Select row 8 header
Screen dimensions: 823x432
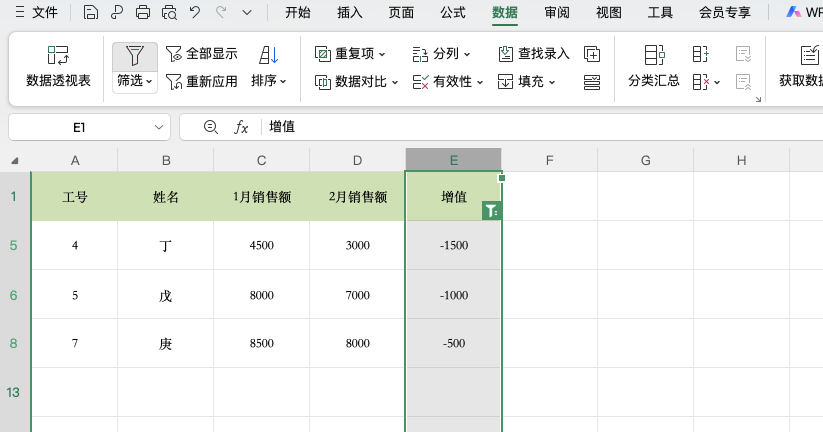[15, 343]
